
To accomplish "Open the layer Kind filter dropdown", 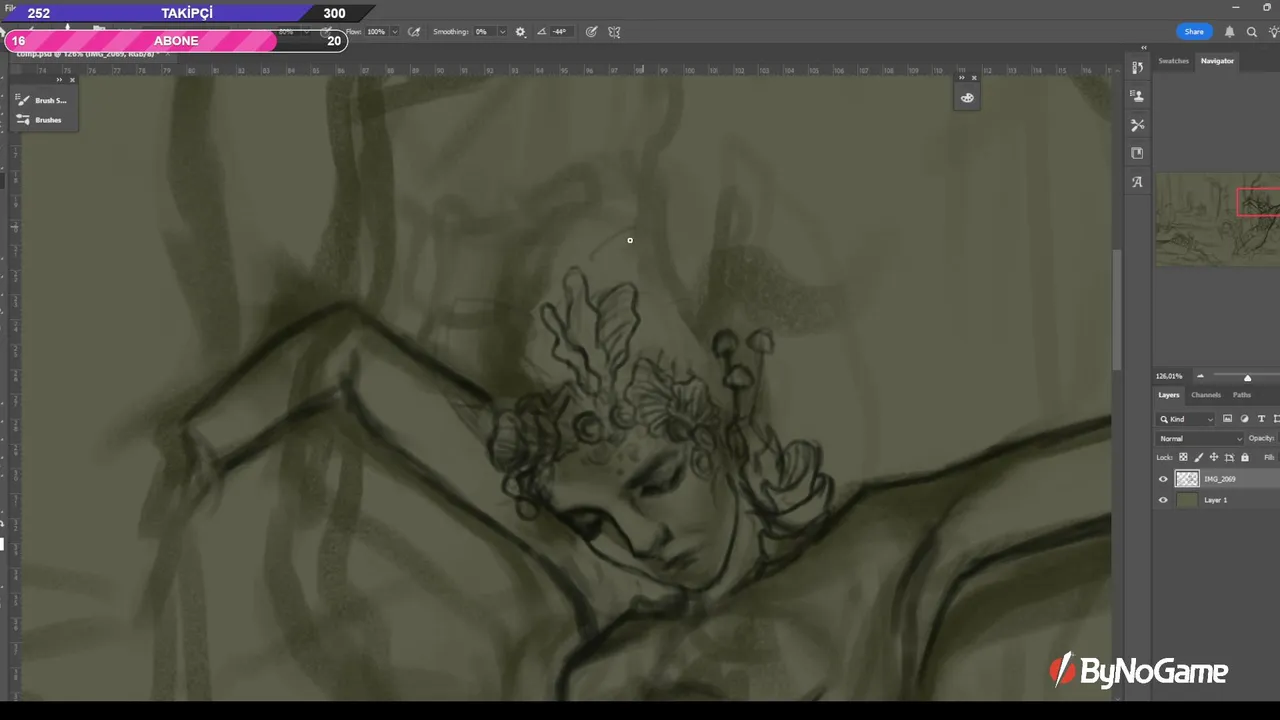I will pyautogui.click(x=1186, y=419).
